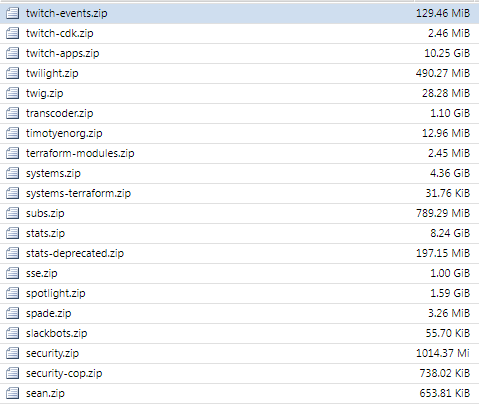Click the 31.76 KiB size value
The image size is (479, 407).
coord(448,193)
